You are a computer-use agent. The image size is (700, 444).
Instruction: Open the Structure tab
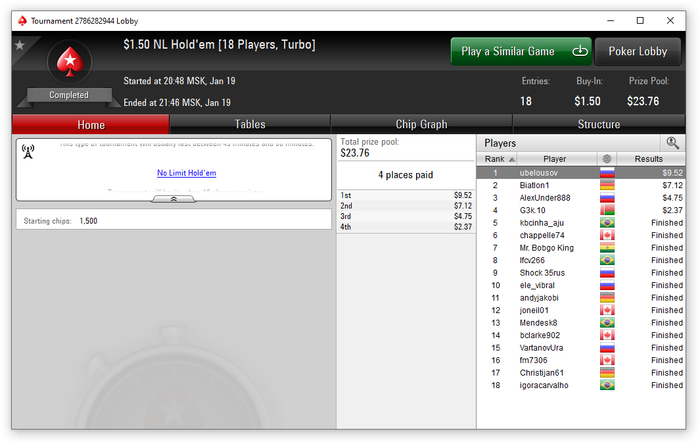pos(599,124)
